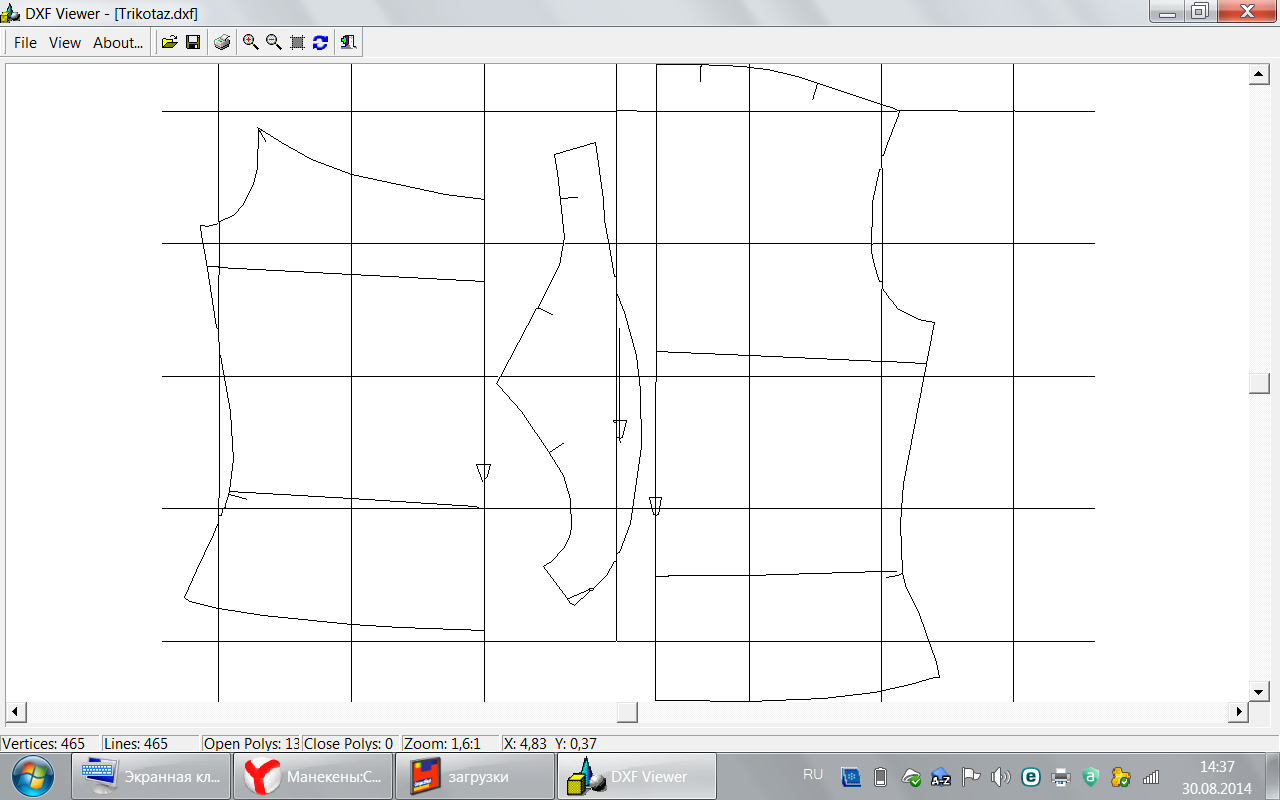This screenshot has height=800, width=1280.
Task: Click the vertical scrollbar thumb
Action: click(1259, 383)
